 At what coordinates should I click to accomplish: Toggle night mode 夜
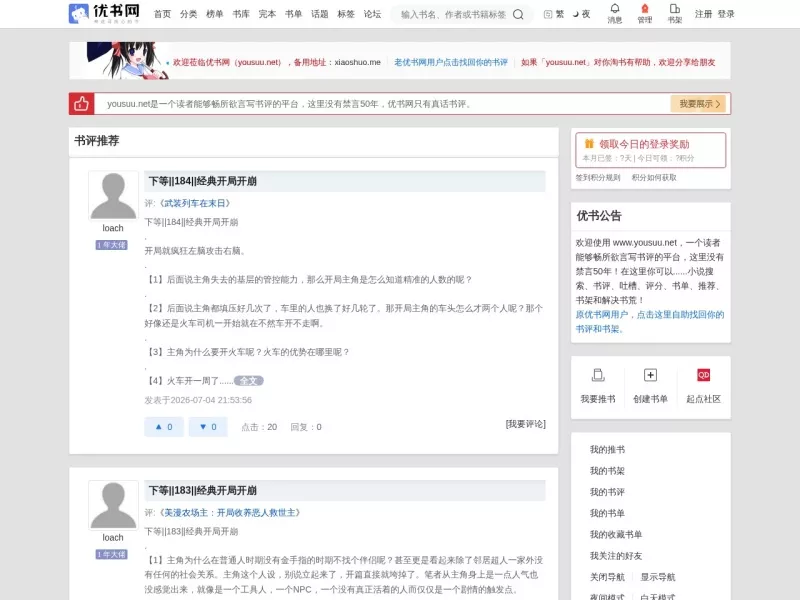point(581,14)
